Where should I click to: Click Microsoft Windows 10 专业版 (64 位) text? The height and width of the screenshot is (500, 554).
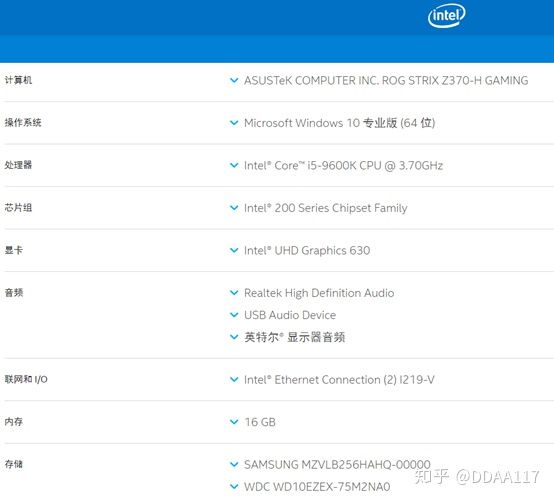[340, 123]
